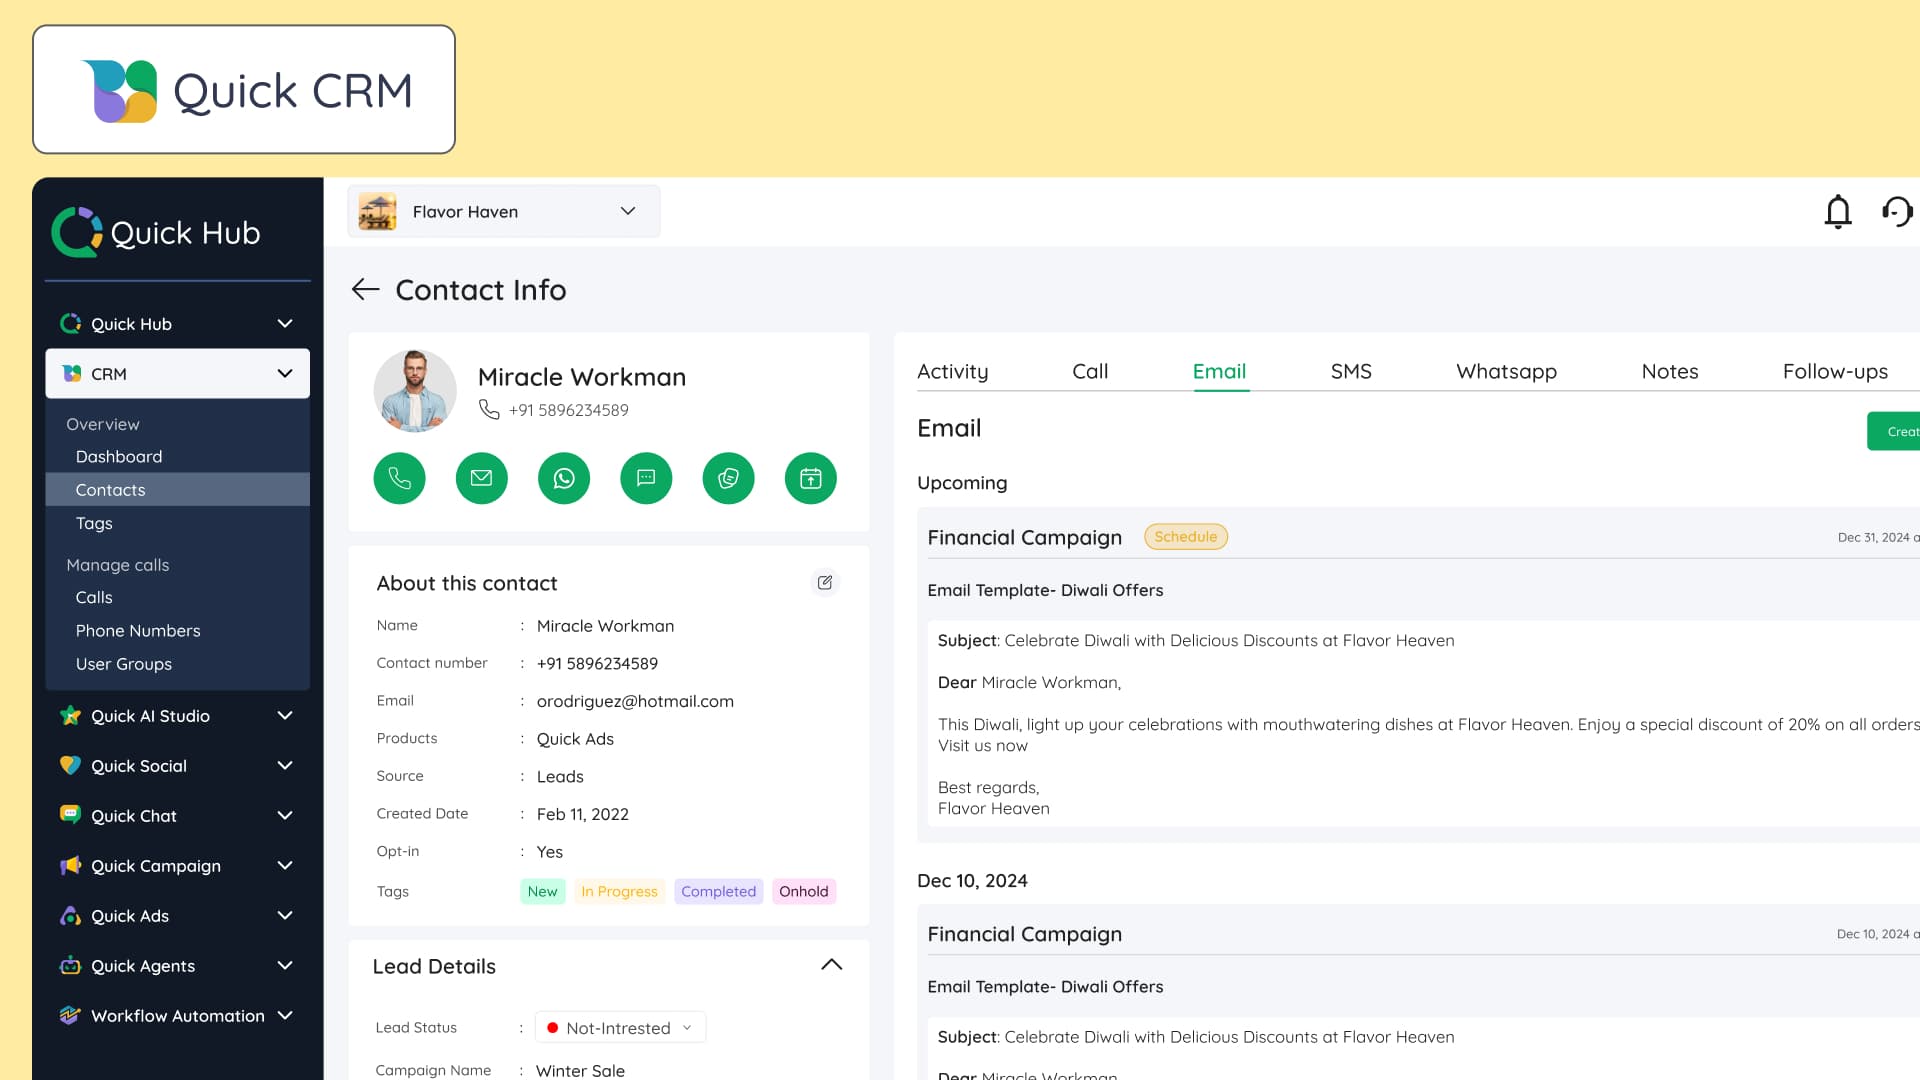Click Miracle Workman's profile photo
Screen dimensions: 1920x1080
pyautogui.click(x=414, y=390)
